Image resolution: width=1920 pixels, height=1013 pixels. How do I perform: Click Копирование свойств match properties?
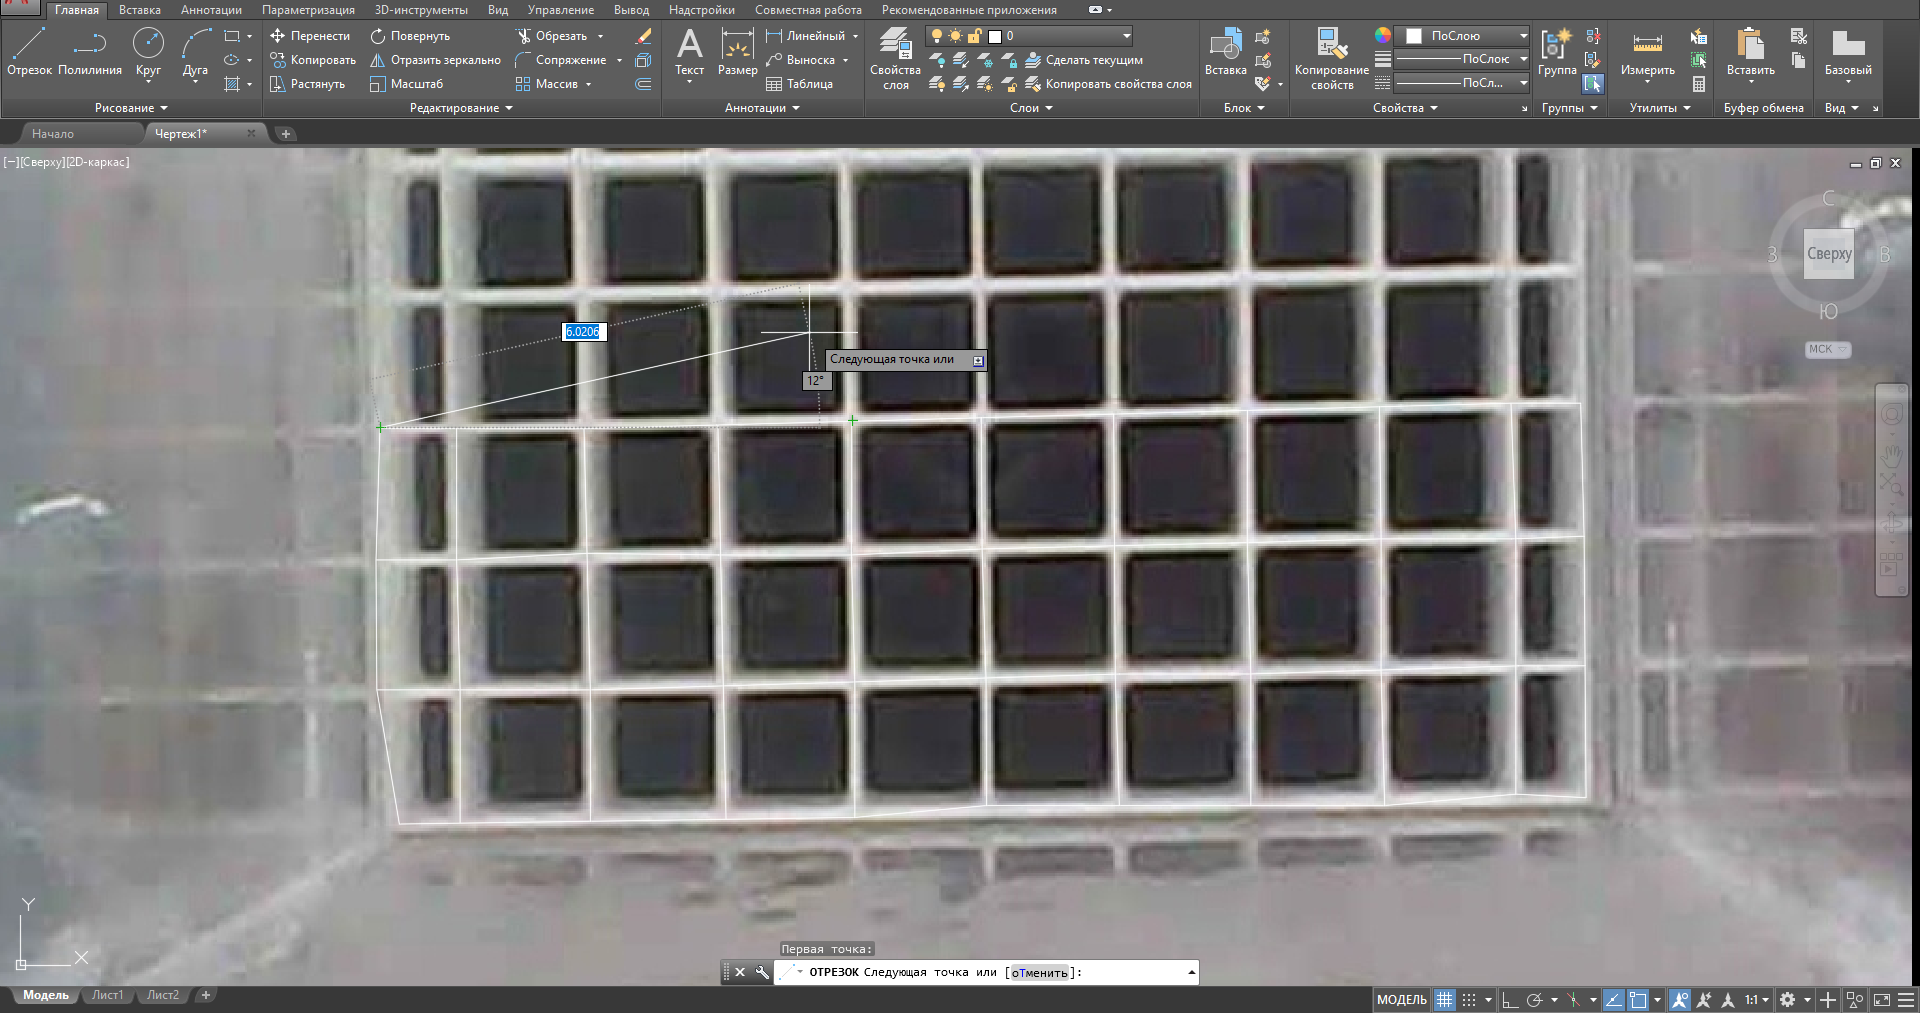click(1331, 58)
